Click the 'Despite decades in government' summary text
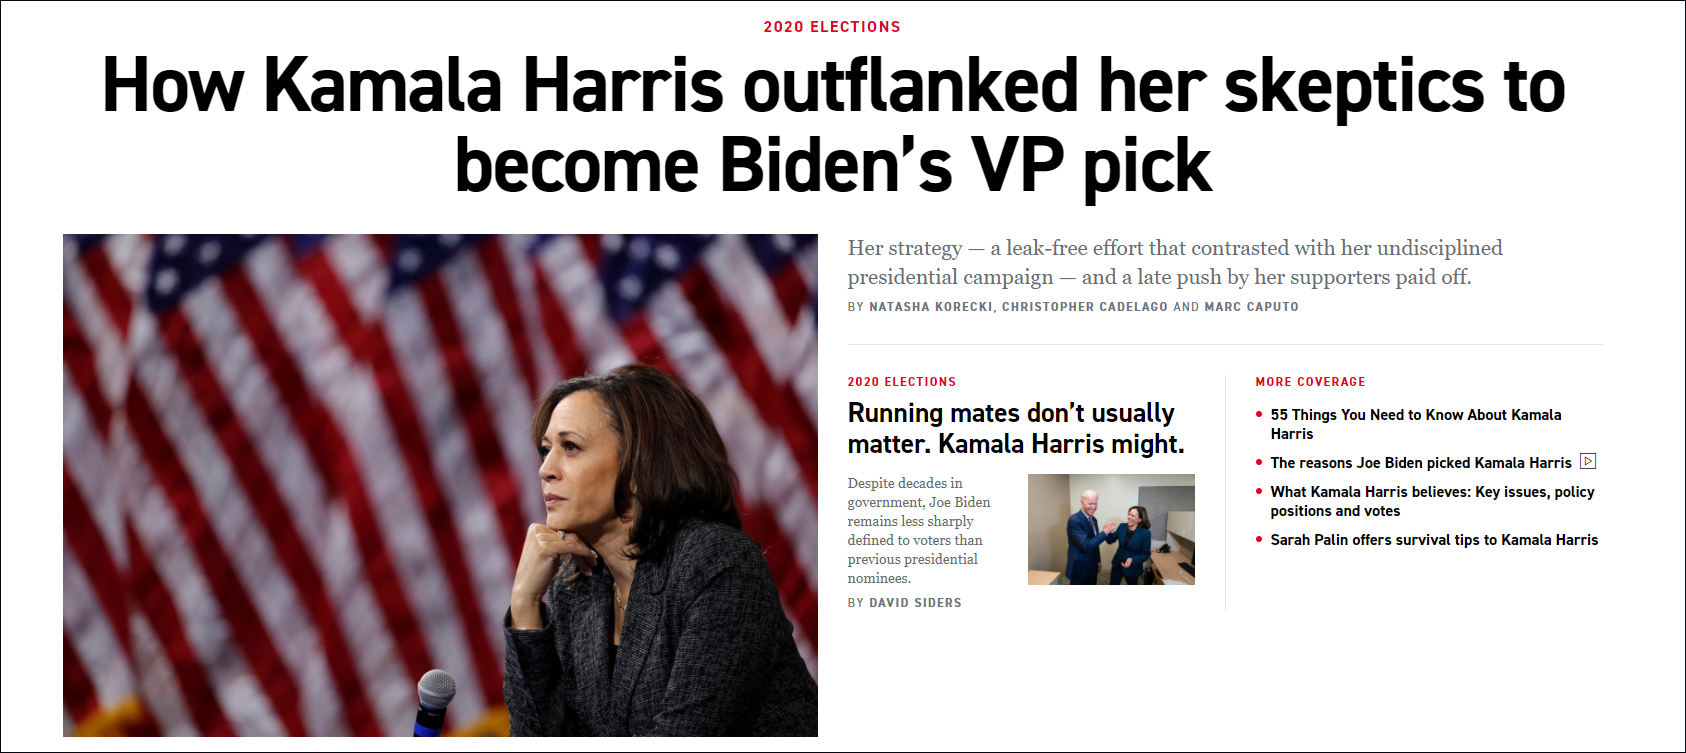 [x=919, y=530]
